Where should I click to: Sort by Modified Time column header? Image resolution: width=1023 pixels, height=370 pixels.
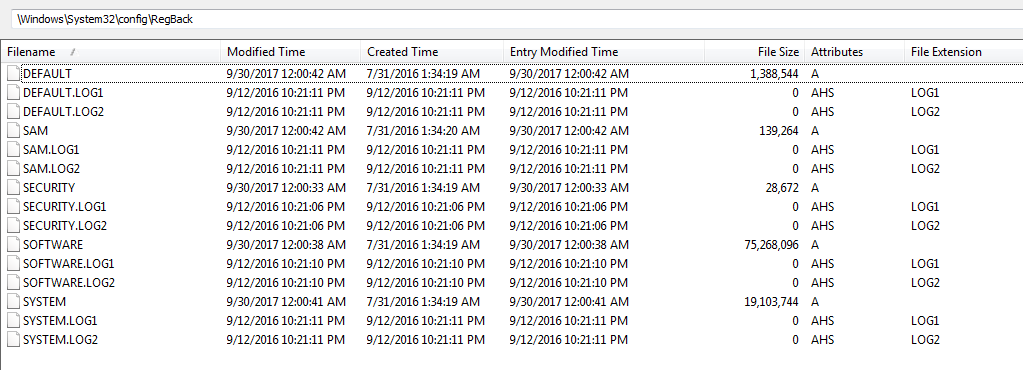pos(290,52)
